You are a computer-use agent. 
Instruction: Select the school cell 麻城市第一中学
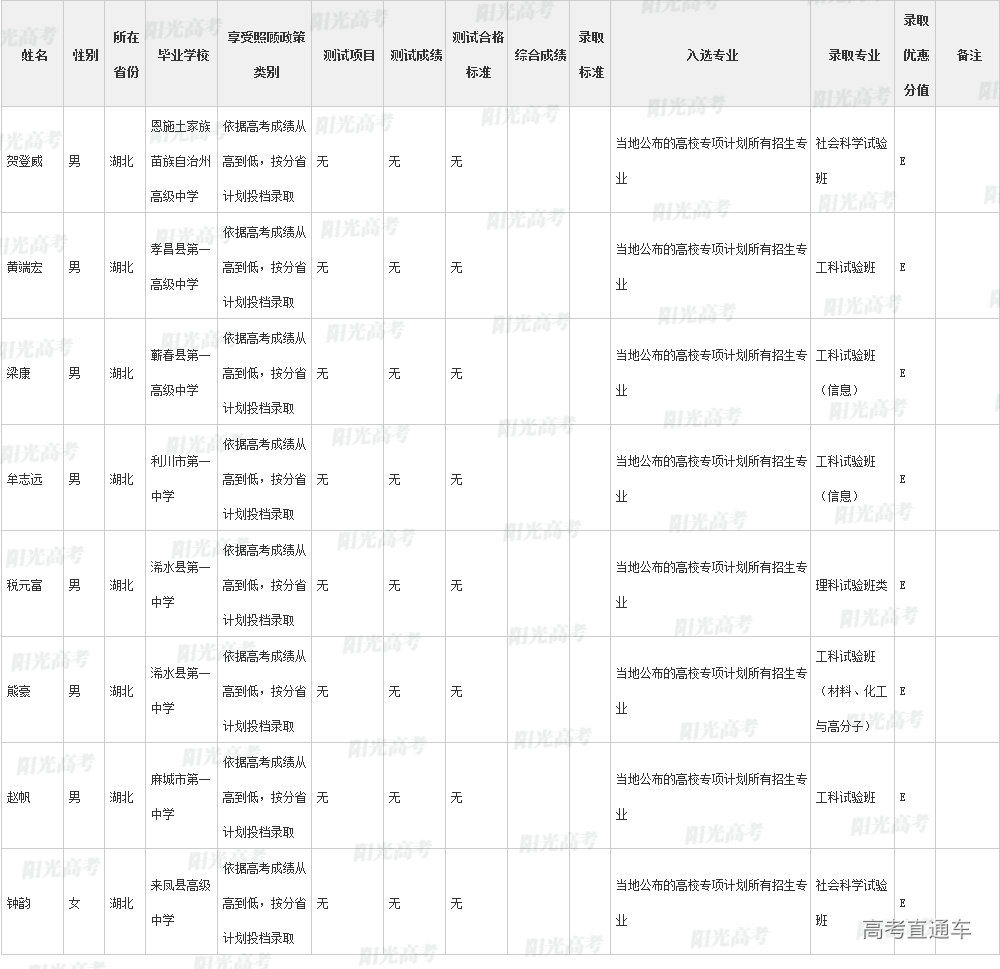(x=181, y=797)
